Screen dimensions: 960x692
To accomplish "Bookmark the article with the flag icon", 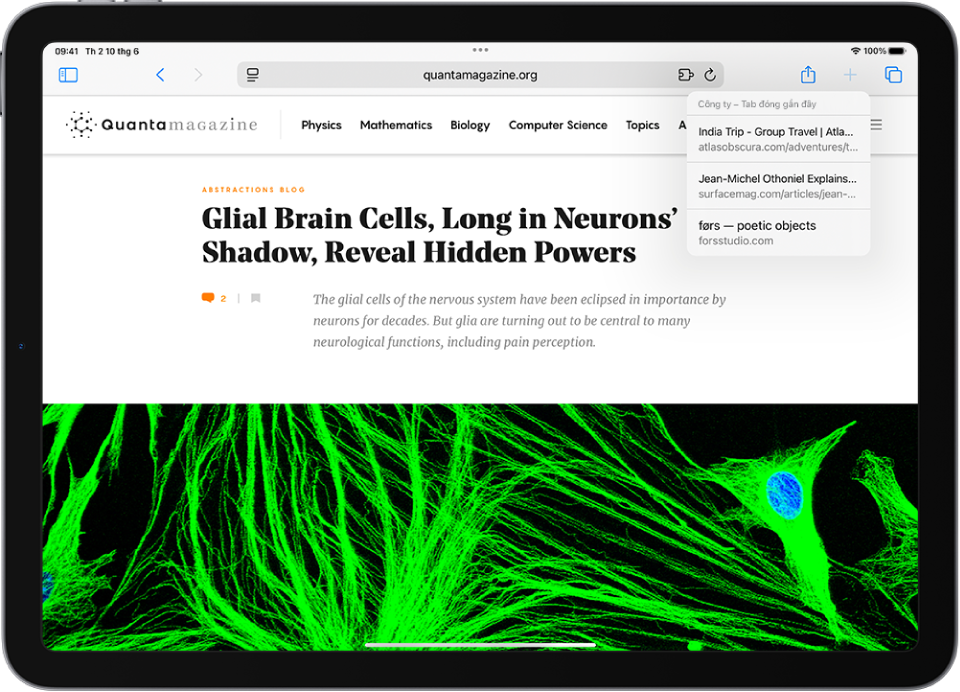I will click(256, 298).
